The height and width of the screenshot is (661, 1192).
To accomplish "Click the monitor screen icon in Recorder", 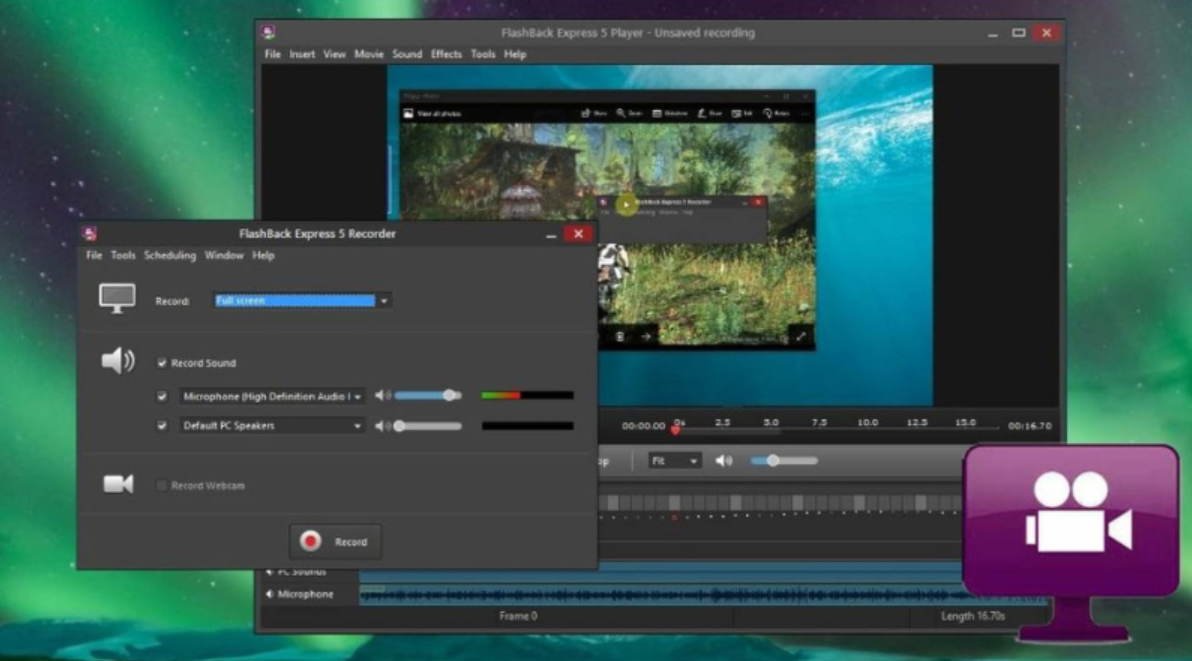I will pyautogui.click(x=117, y=298).
